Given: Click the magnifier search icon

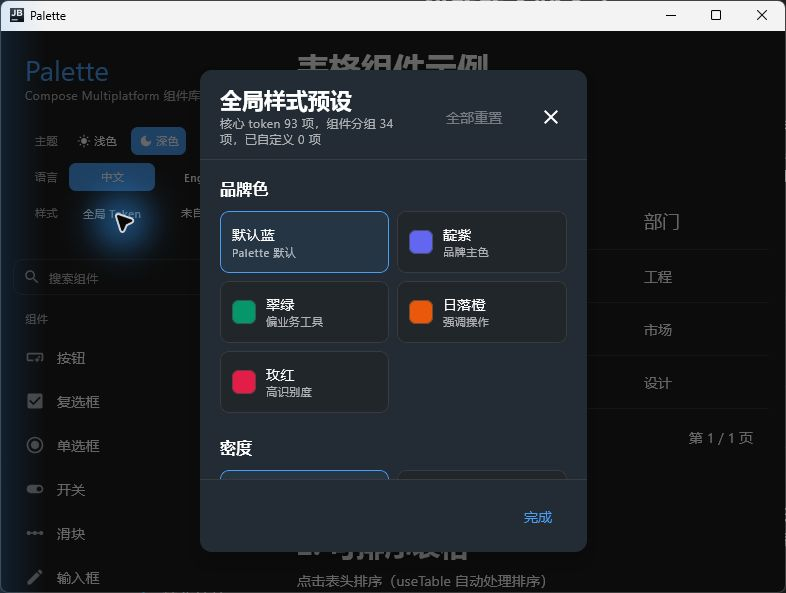Looking at the screenshot, I should point(32,277).
